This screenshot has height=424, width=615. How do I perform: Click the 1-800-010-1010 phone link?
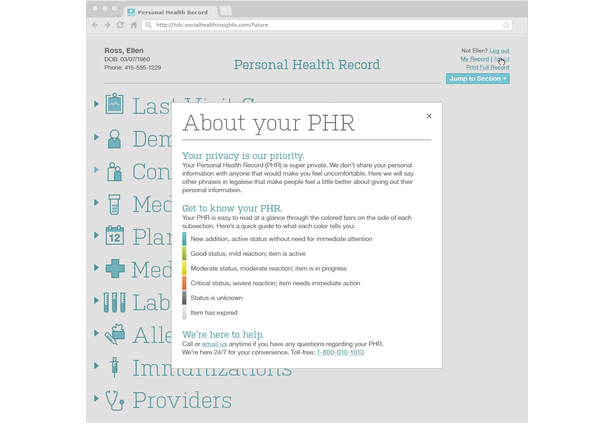tap(340, 352)
